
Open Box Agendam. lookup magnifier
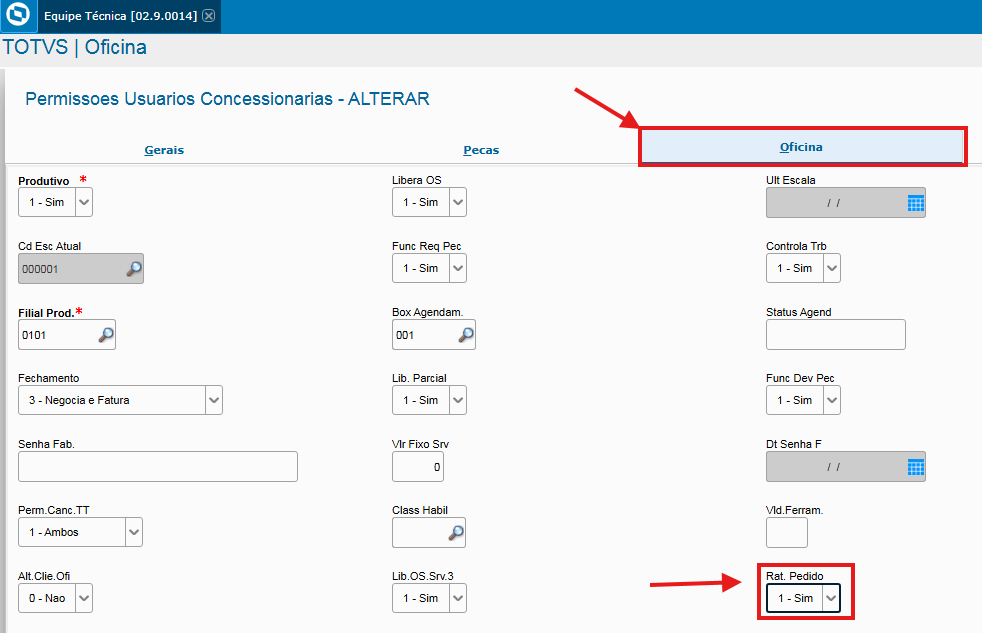click(465, 335)
